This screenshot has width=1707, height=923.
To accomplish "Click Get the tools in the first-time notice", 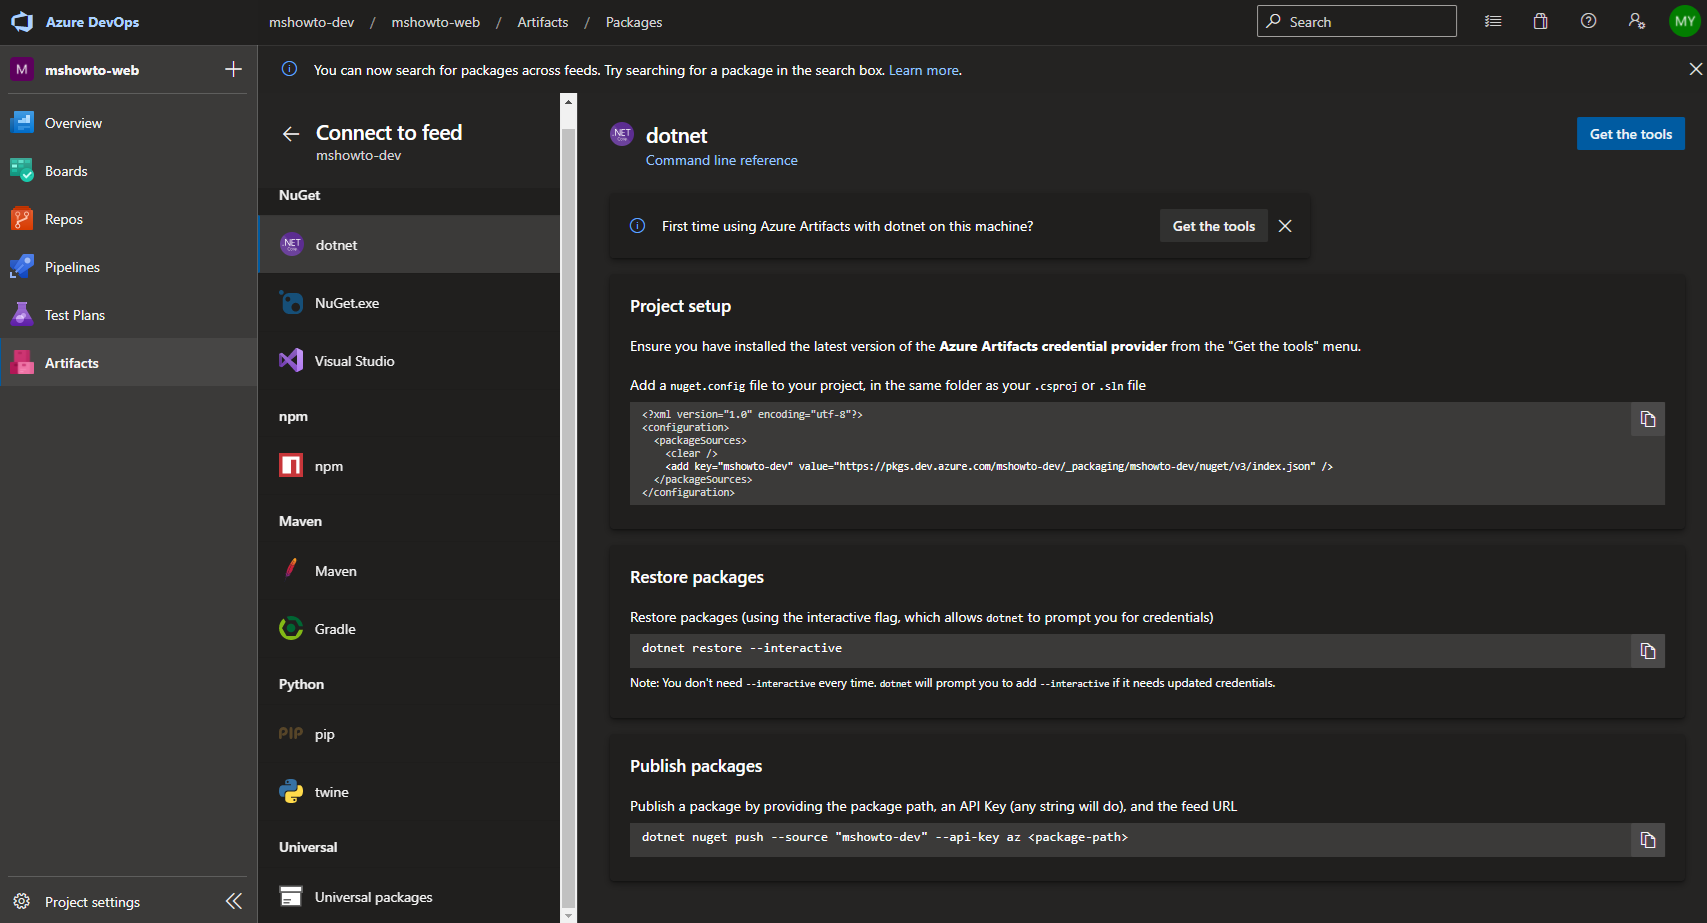I will (1213, 226).
